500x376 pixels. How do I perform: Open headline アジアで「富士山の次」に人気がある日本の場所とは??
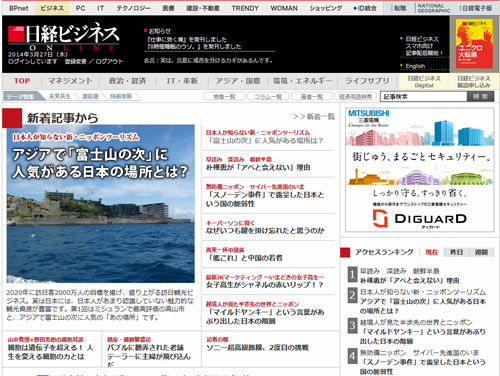100,163
